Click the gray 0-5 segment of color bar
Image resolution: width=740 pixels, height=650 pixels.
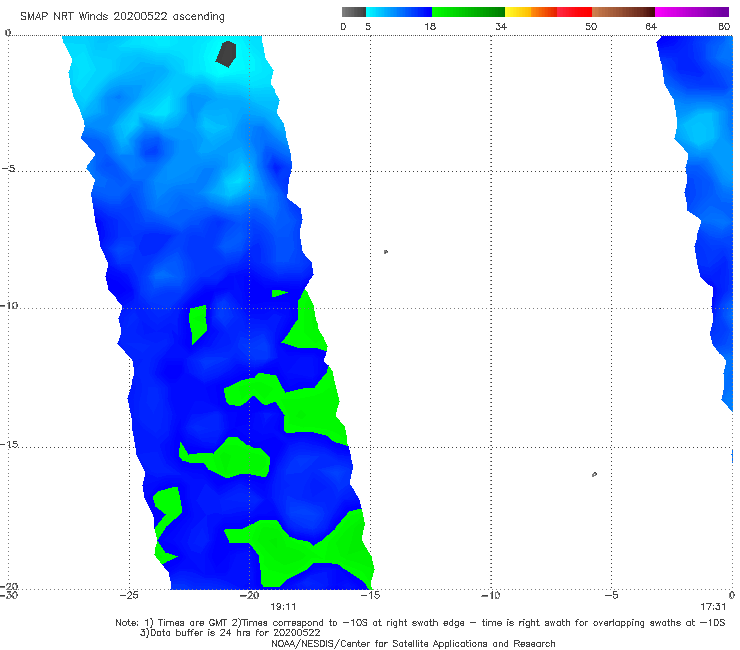(354, 12)
